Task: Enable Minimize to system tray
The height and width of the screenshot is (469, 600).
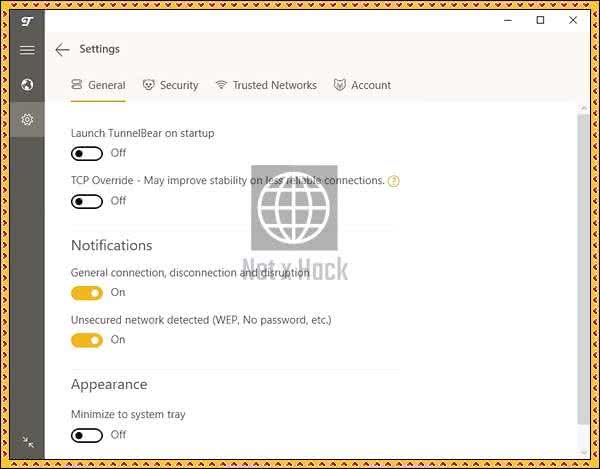Action: click(x=87, y=435)
